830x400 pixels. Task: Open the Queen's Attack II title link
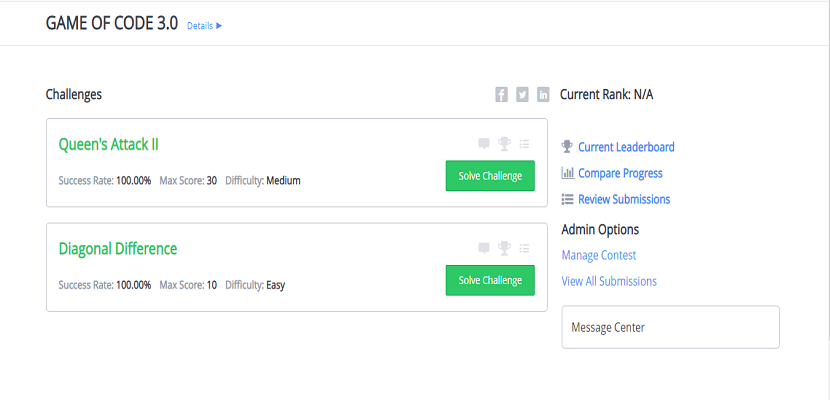(109, 144)
